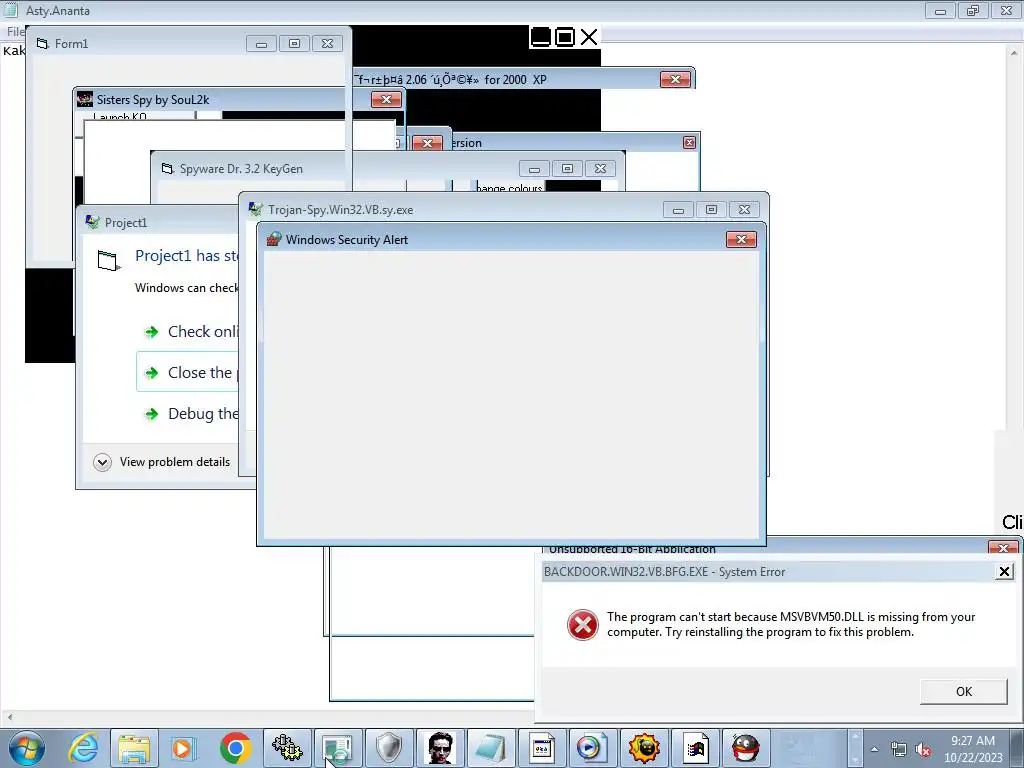The height and width of the screenshot is (768, 1024).
Task: Close the Trojan-Spy.Win32.VB.sy.exe window
Action: (744, 210)
